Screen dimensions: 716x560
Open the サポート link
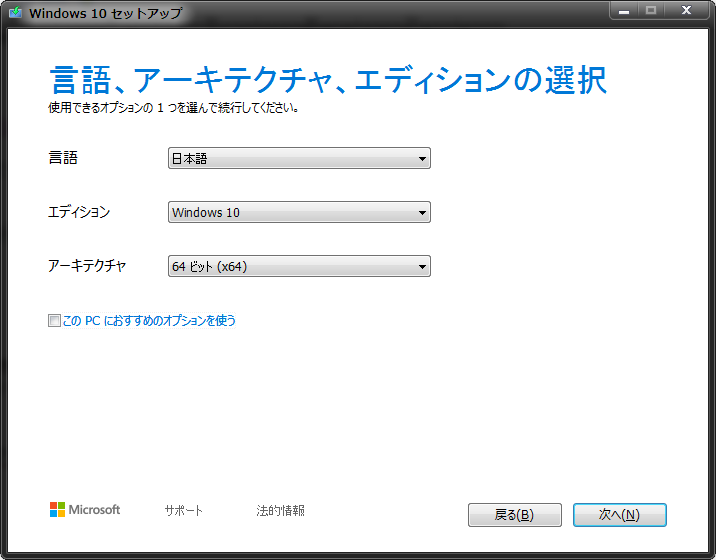point(184,510)
